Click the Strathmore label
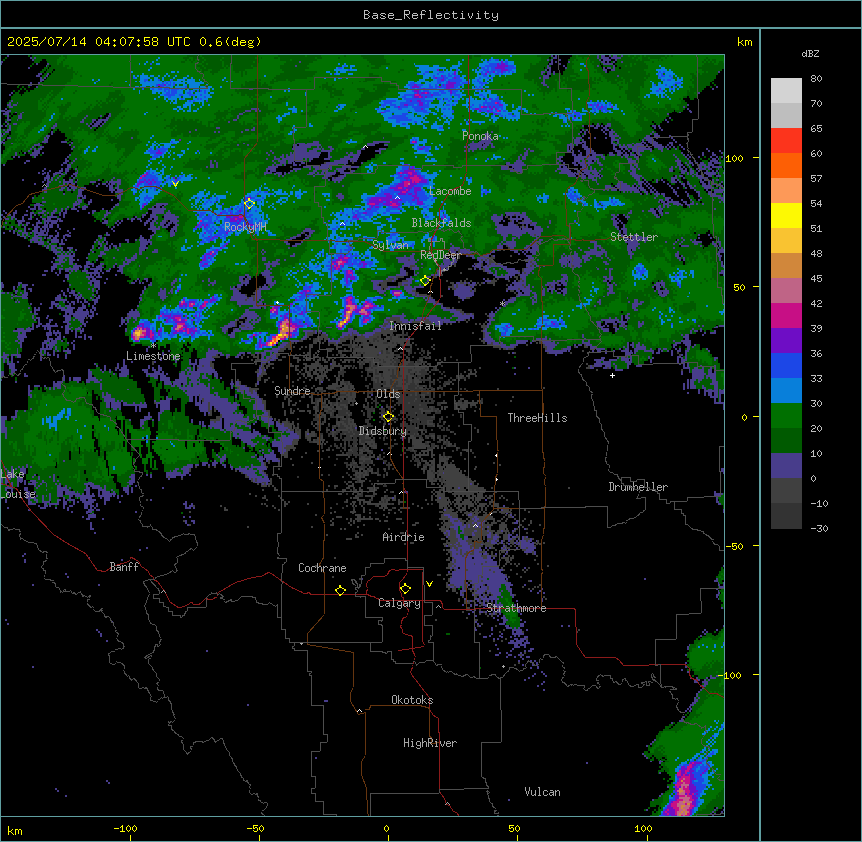The image size is (862, 842). tap(516, 608)
